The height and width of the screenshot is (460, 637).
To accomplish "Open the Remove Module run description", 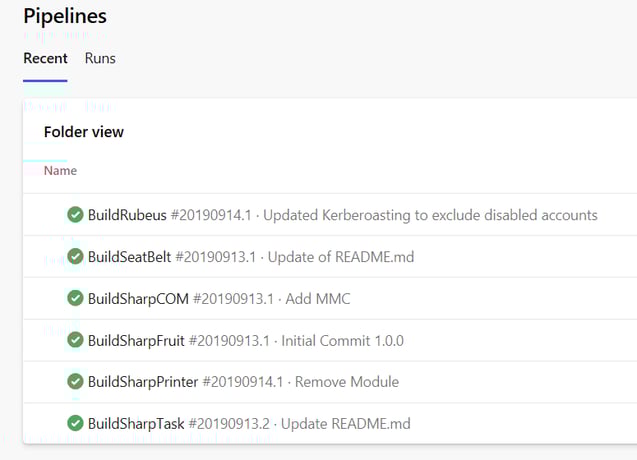I will click(346, 381).
